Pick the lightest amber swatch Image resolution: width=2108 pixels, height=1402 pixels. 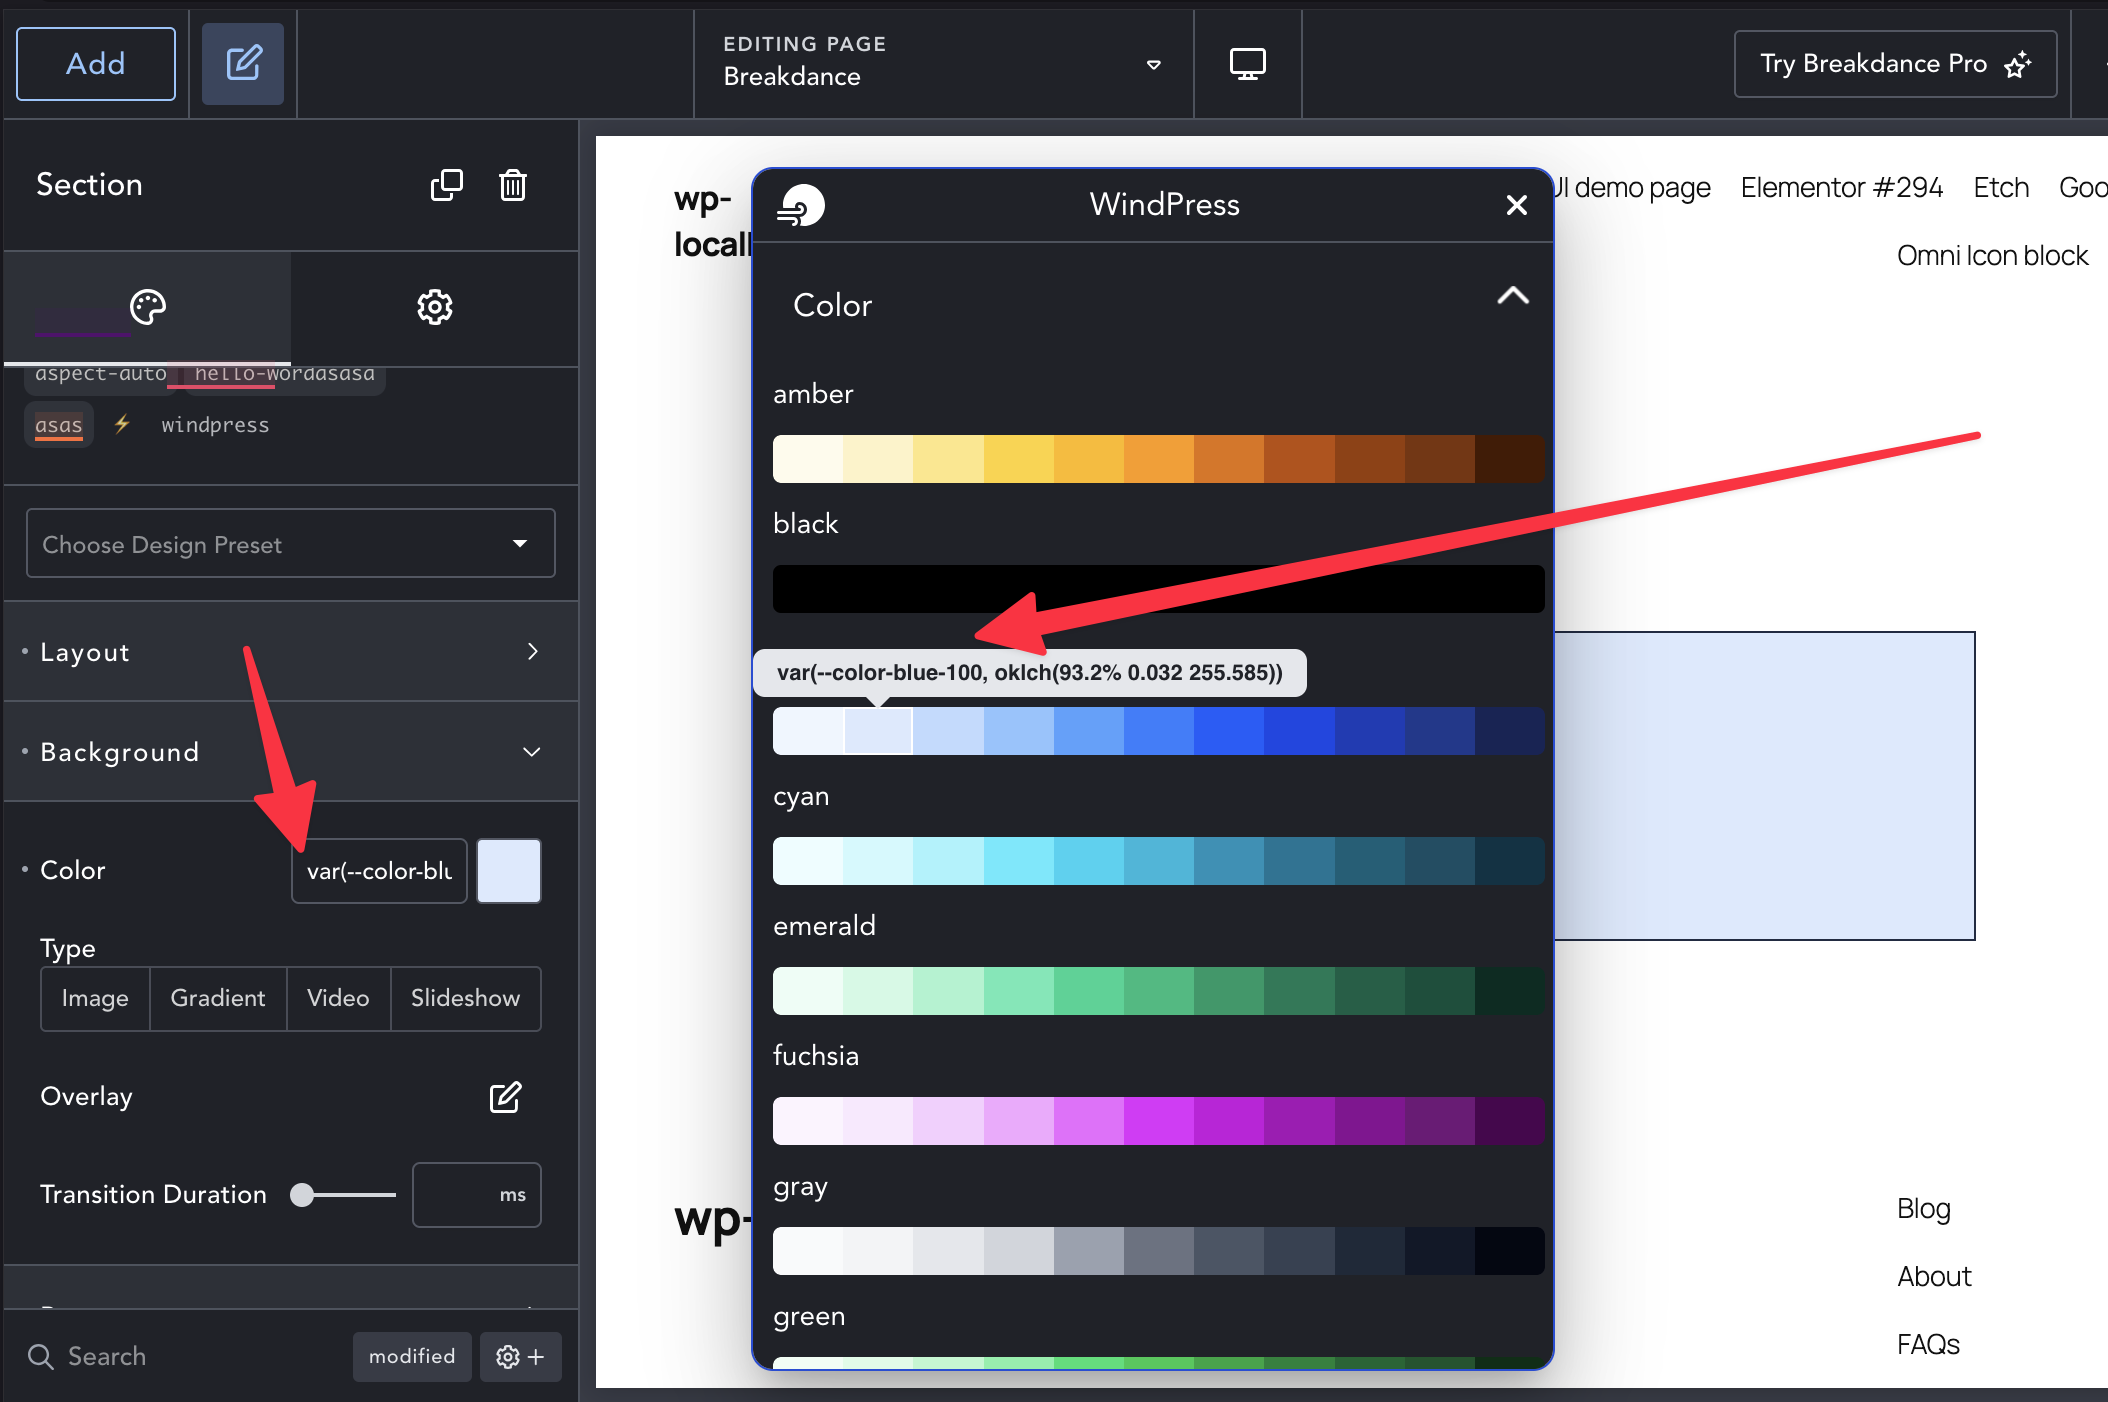[808, 459]
